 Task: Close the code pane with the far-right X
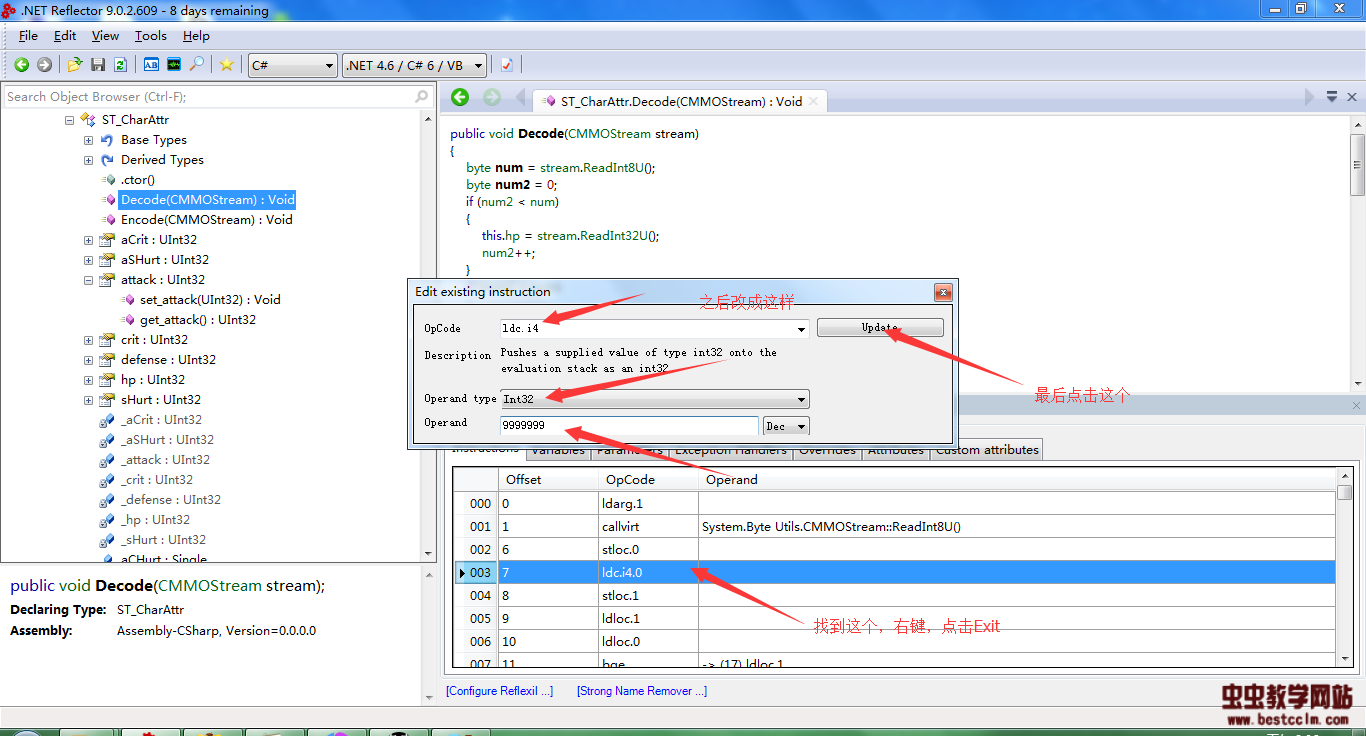tap(1352, 98)
